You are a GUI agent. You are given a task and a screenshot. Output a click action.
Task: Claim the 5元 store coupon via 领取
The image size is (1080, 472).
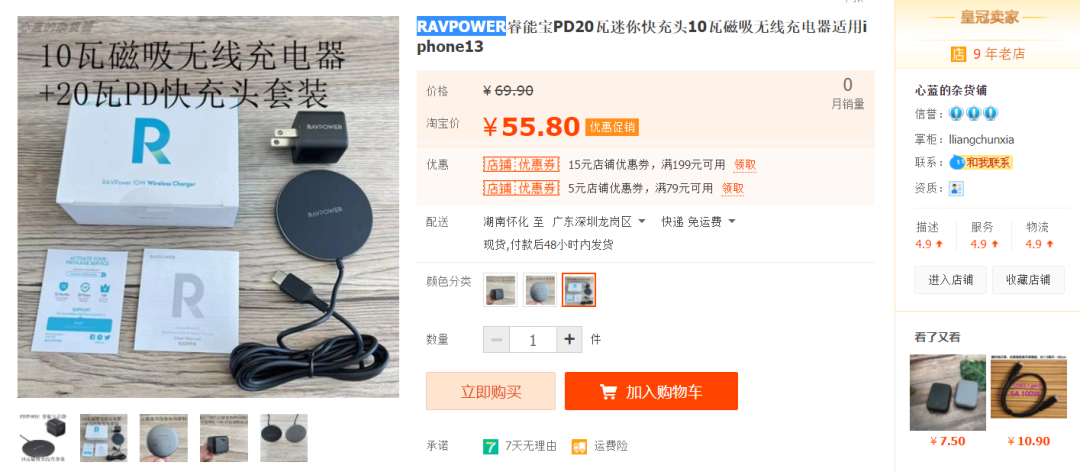coord(732,188)
